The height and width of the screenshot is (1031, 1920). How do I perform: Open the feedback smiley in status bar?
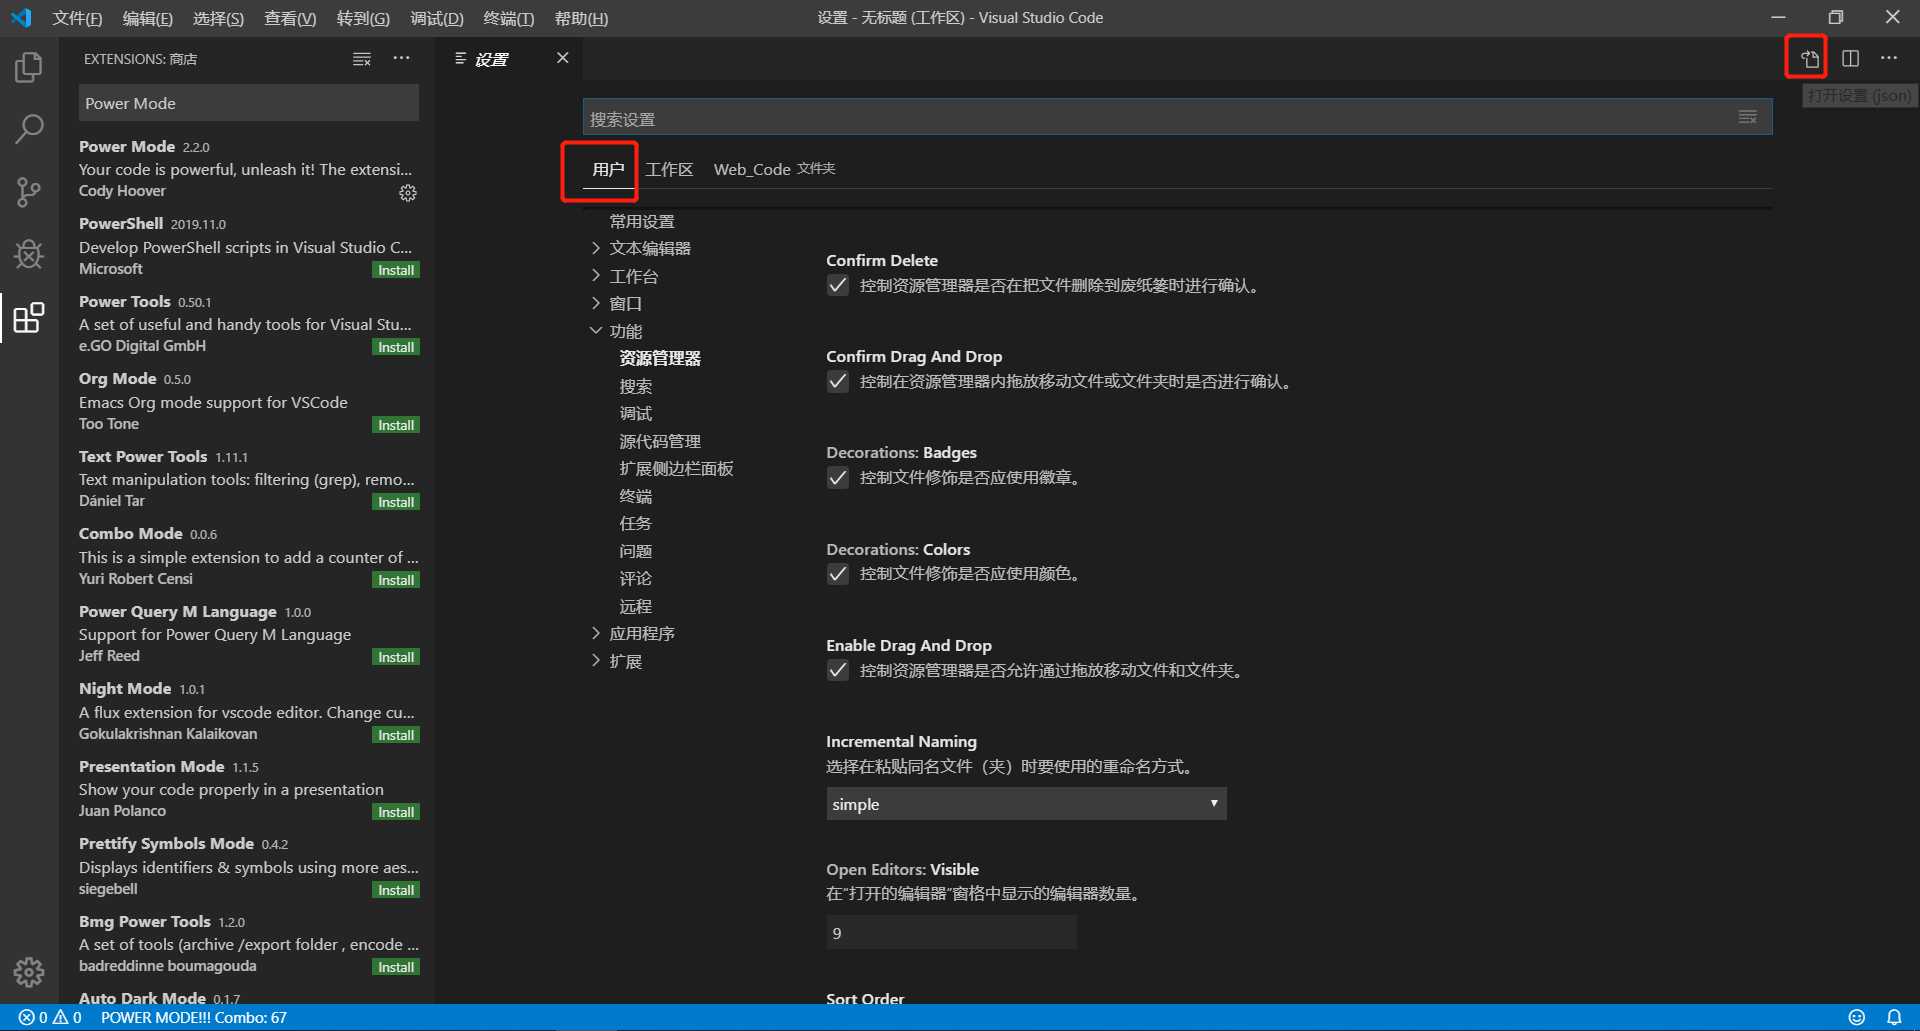click(1857, 1017)
